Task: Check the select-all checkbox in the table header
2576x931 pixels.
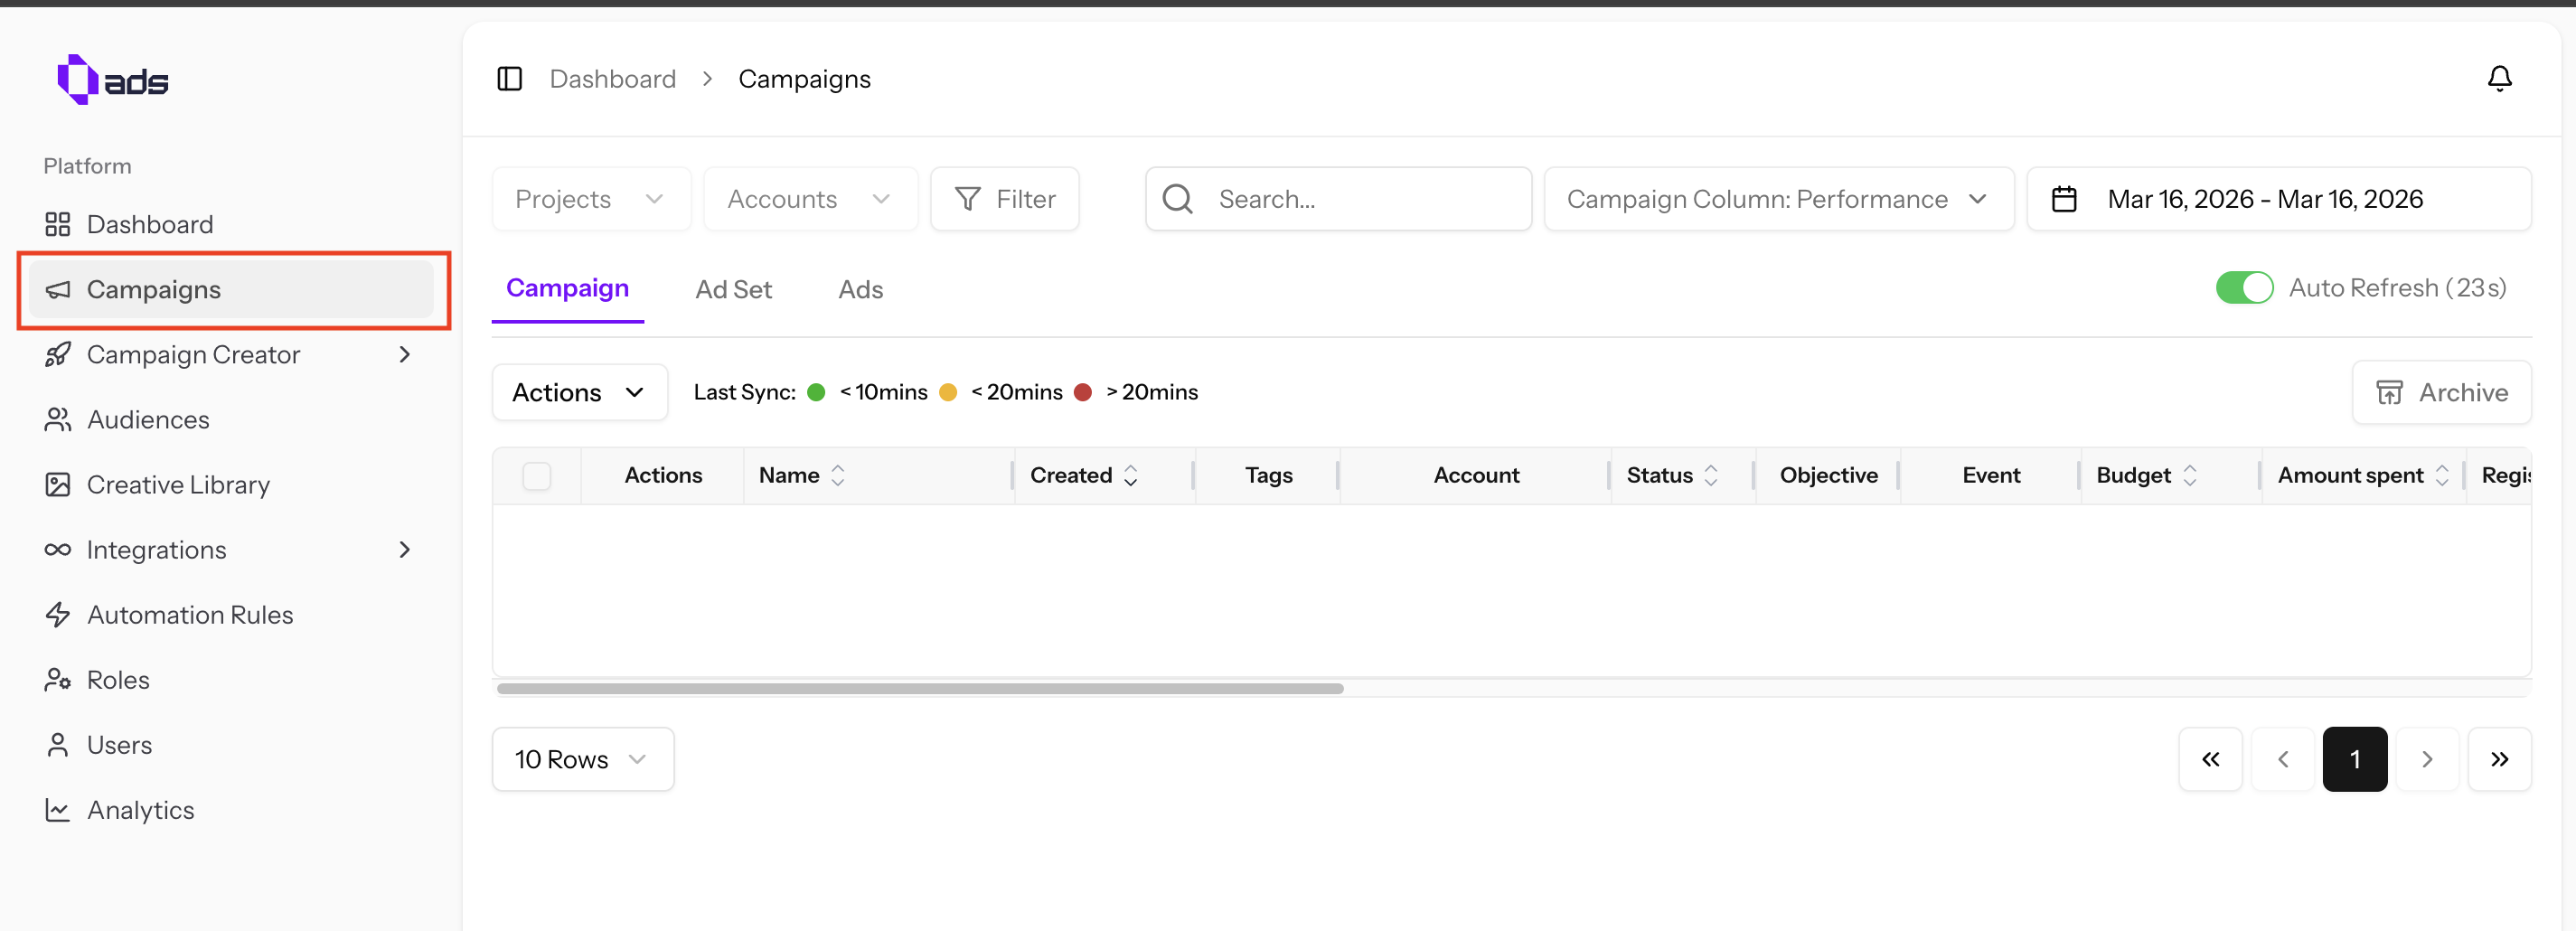Action: coord(537,476)
